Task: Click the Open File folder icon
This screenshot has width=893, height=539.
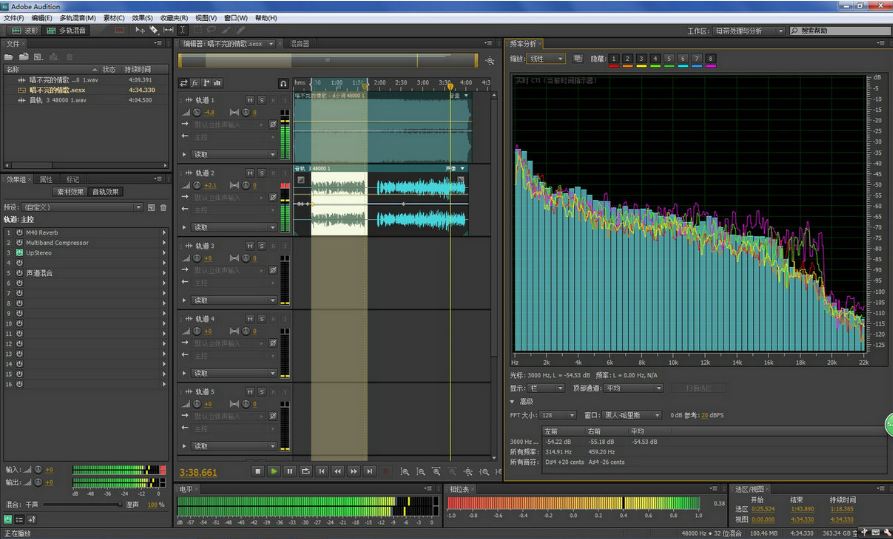Action: pos(9,56)
